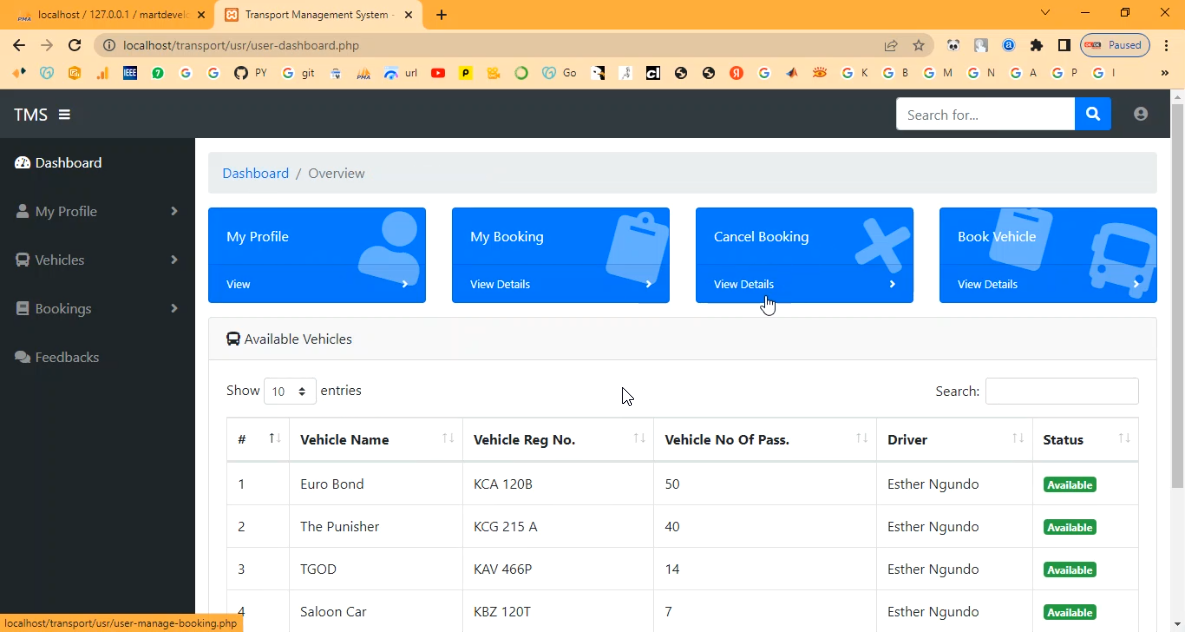This screenshot has width=1185, height=632.
Task: Expand the My Profile sidebar menu
Action: (96, 212)
